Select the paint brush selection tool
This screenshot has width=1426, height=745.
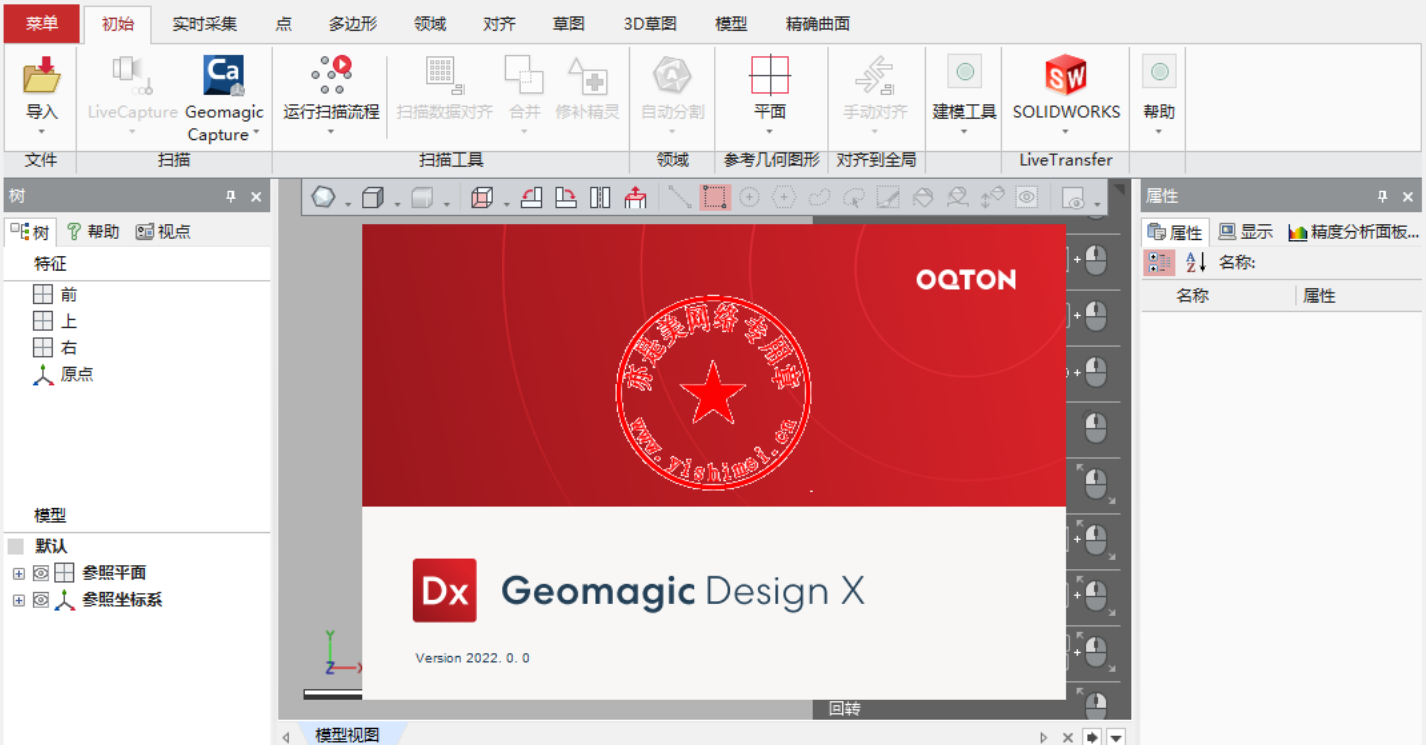click(888, 198)
